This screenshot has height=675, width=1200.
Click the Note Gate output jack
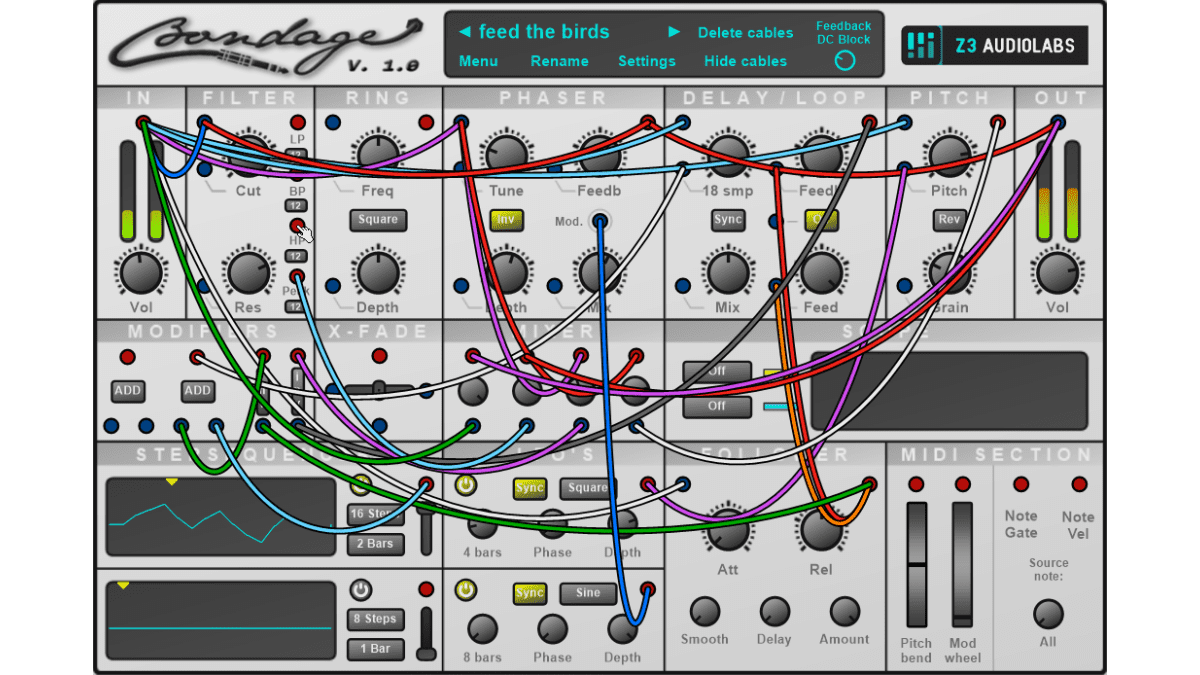(1021, 485)
